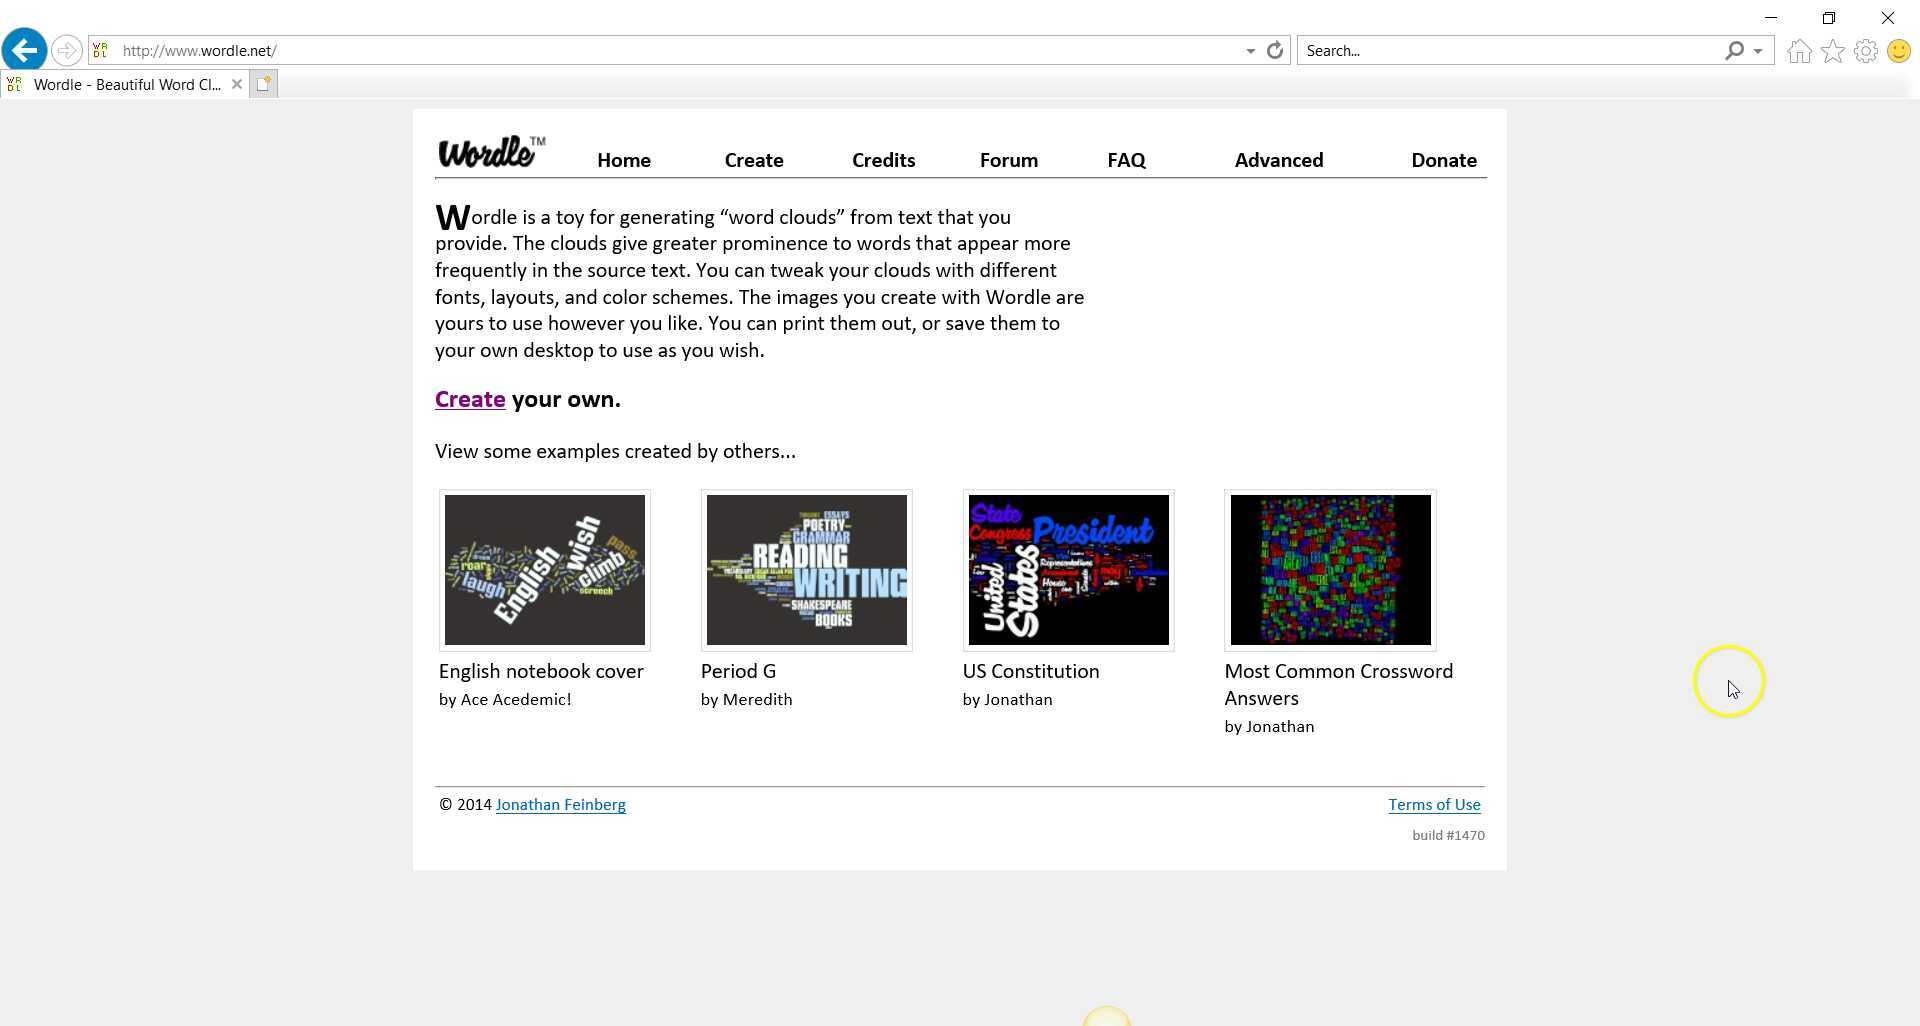Restore down the browser window
Screen dimensions: 1920x1026
tap(1829, 18)
